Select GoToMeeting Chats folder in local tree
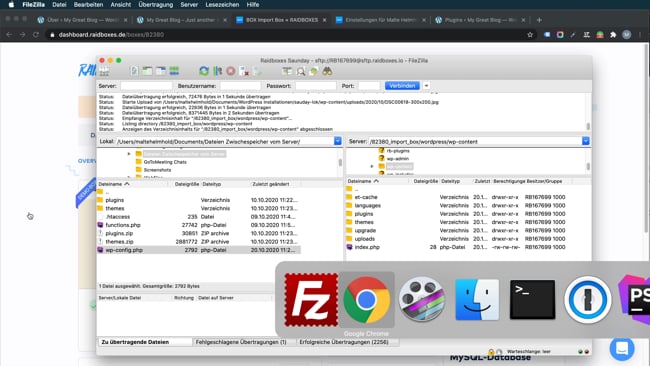The image size is (650, 366). point(165,162)
